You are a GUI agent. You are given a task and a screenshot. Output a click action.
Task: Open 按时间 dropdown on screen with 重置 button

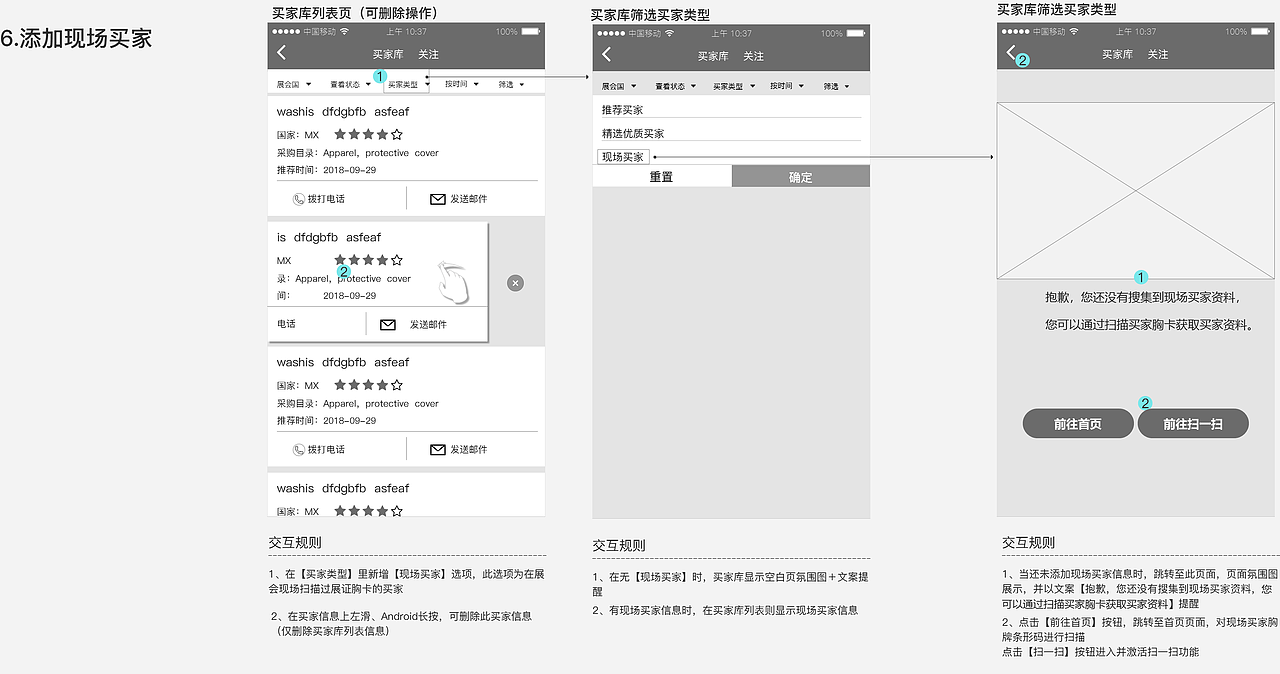click(x=786, y=86)
